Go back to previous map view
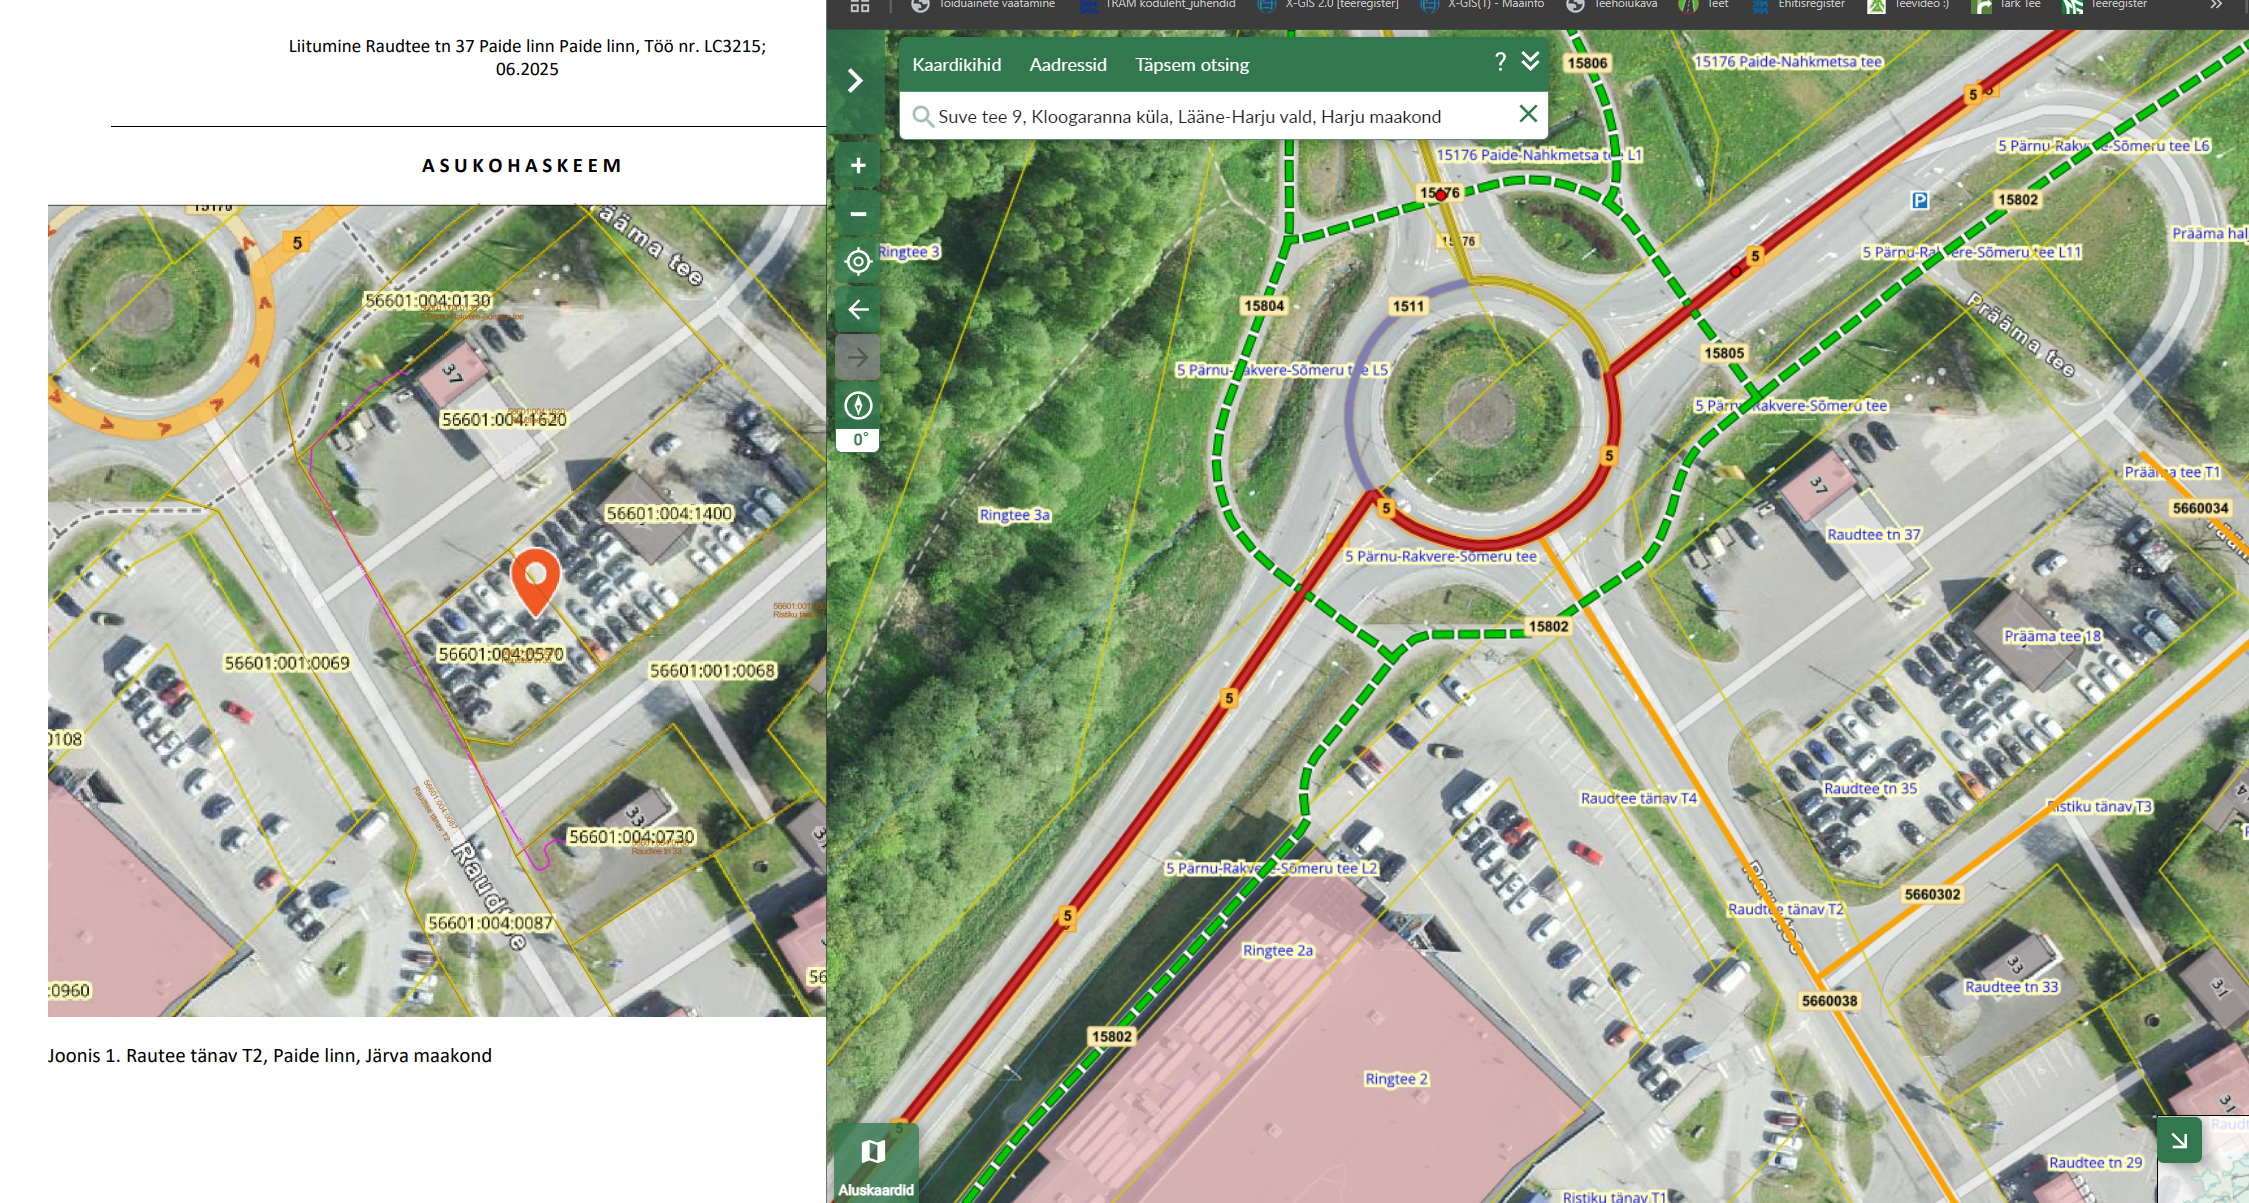Image resolution: width=2249 pixels, height=1203 pixels. click(x=858, y=310)
